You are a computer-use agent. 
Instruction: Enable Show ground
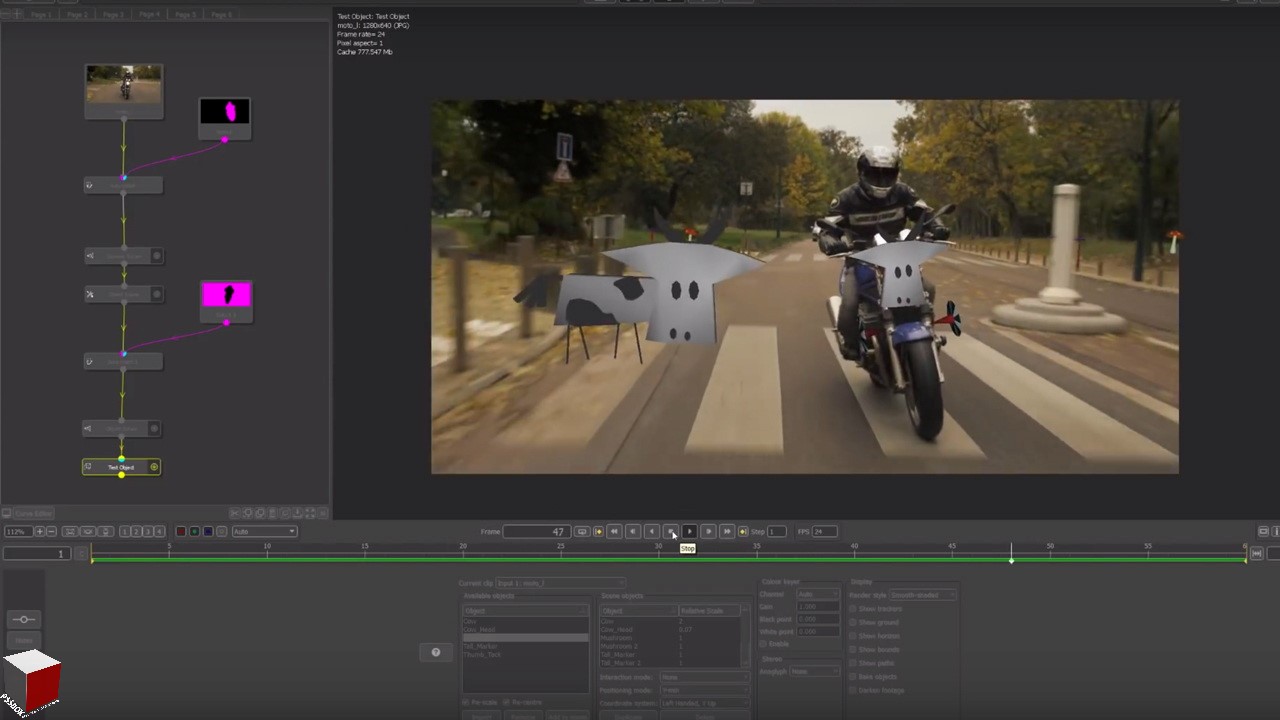853,622
